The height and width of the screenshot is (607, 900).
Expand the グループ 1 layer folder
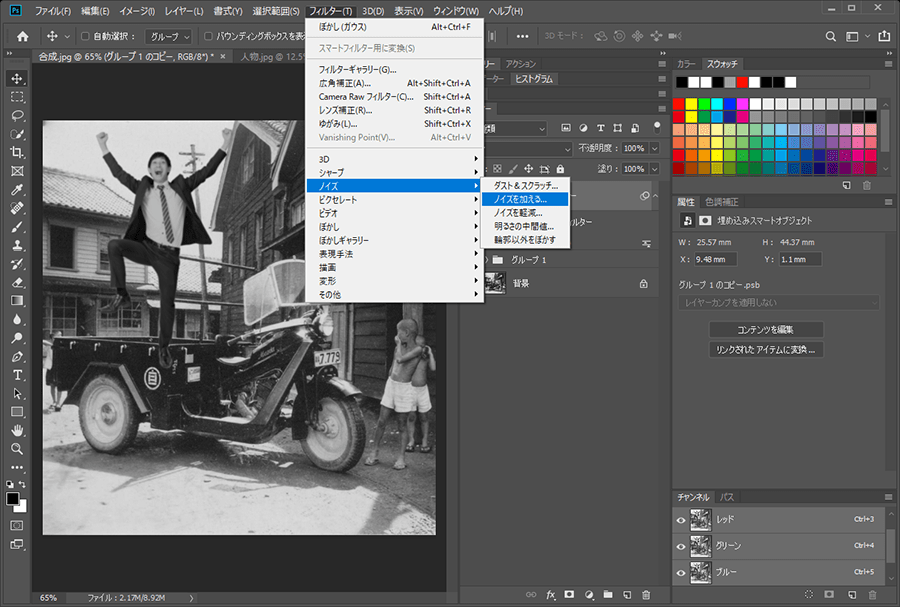coord(487,260)
